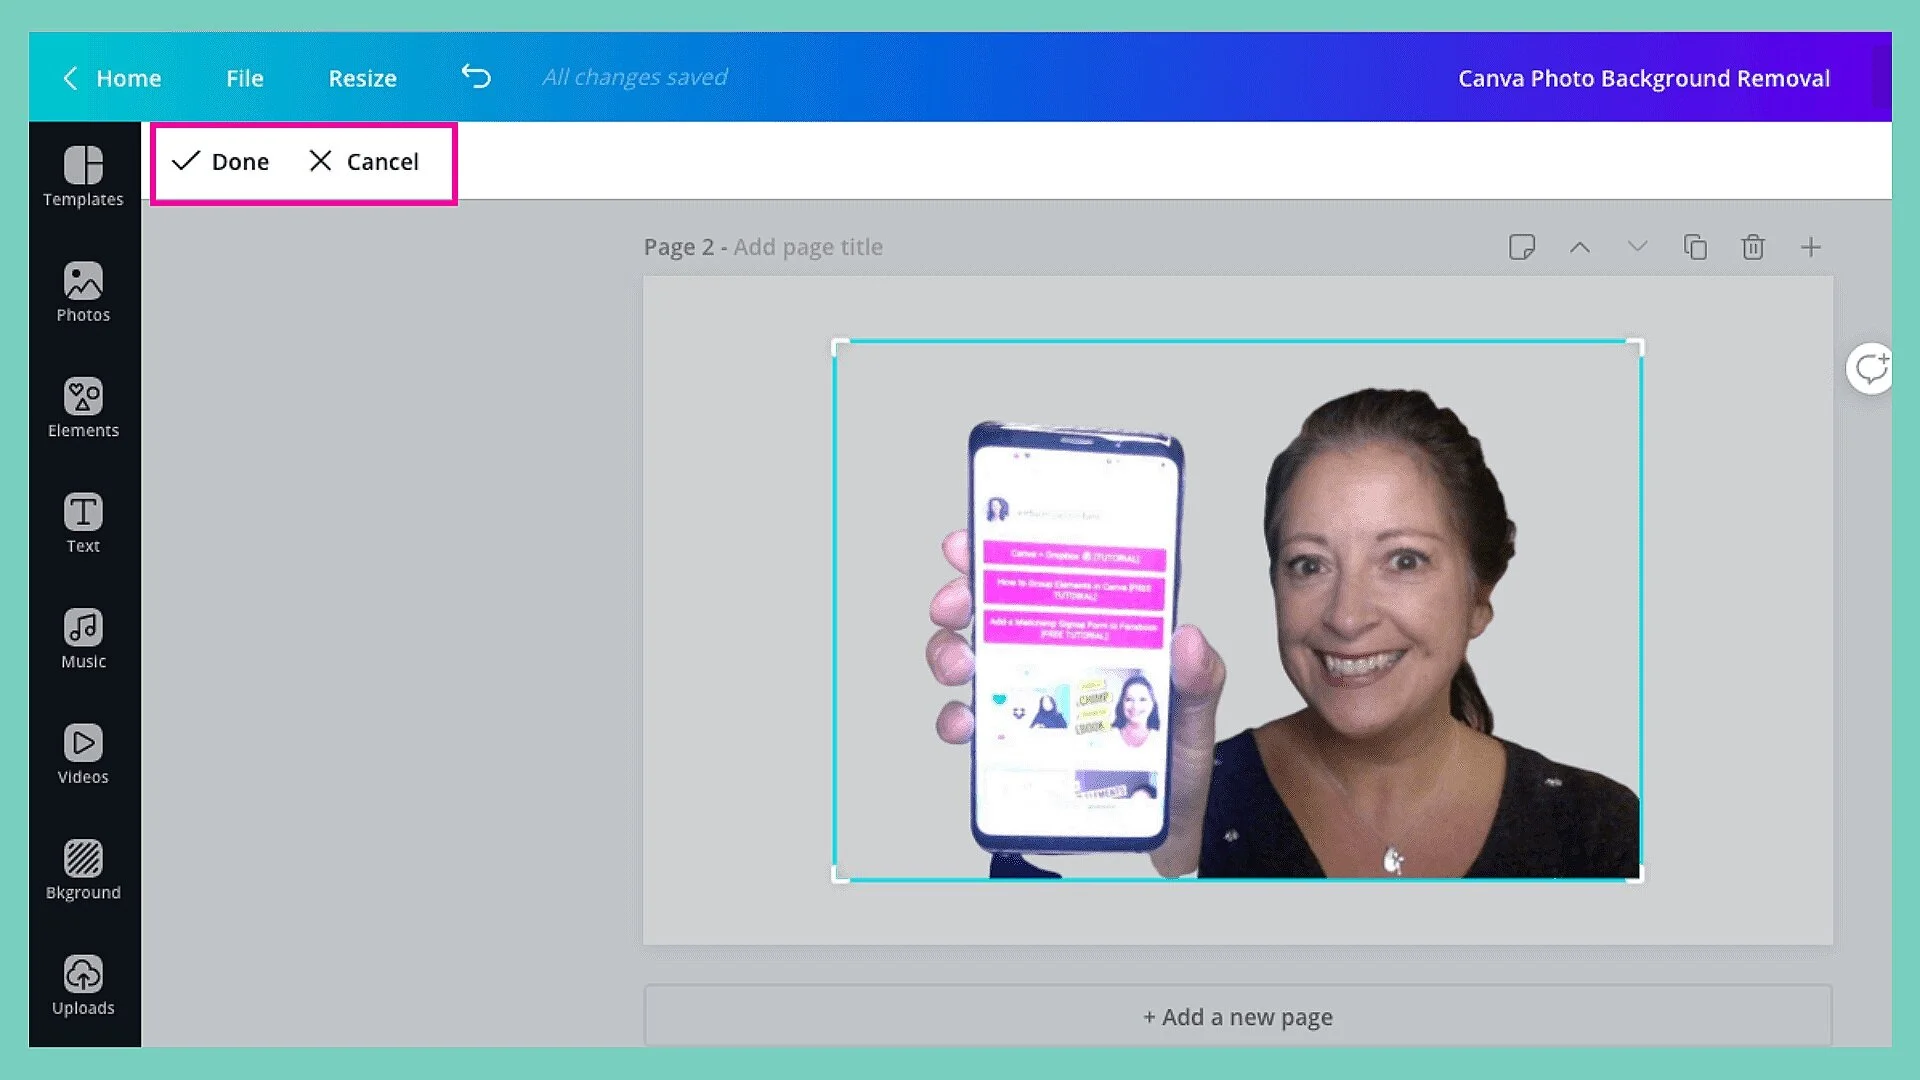Open the File menu

point(244,77)
